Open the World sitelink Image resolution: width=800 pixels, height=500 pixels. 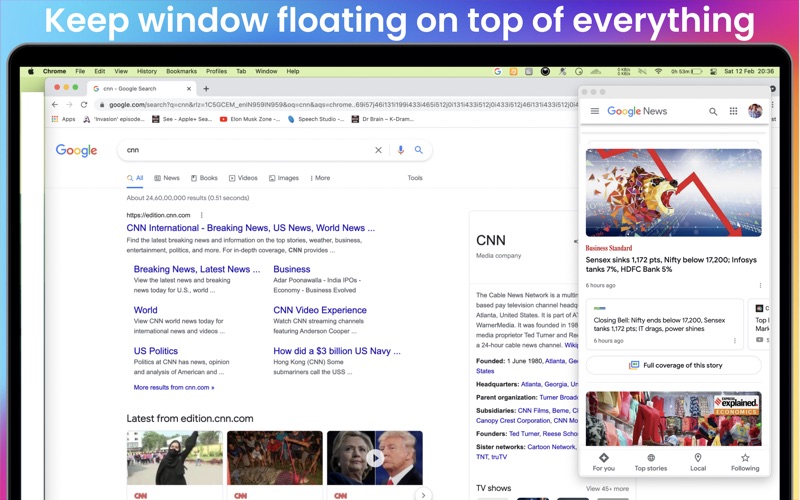coord(145,310)
